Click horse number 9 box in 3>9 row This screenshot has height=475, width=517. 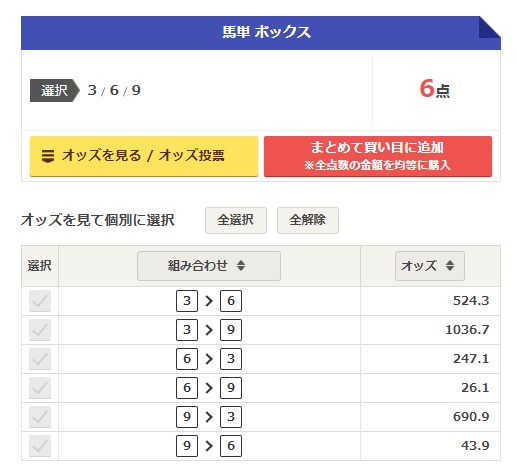pos(231,330)
